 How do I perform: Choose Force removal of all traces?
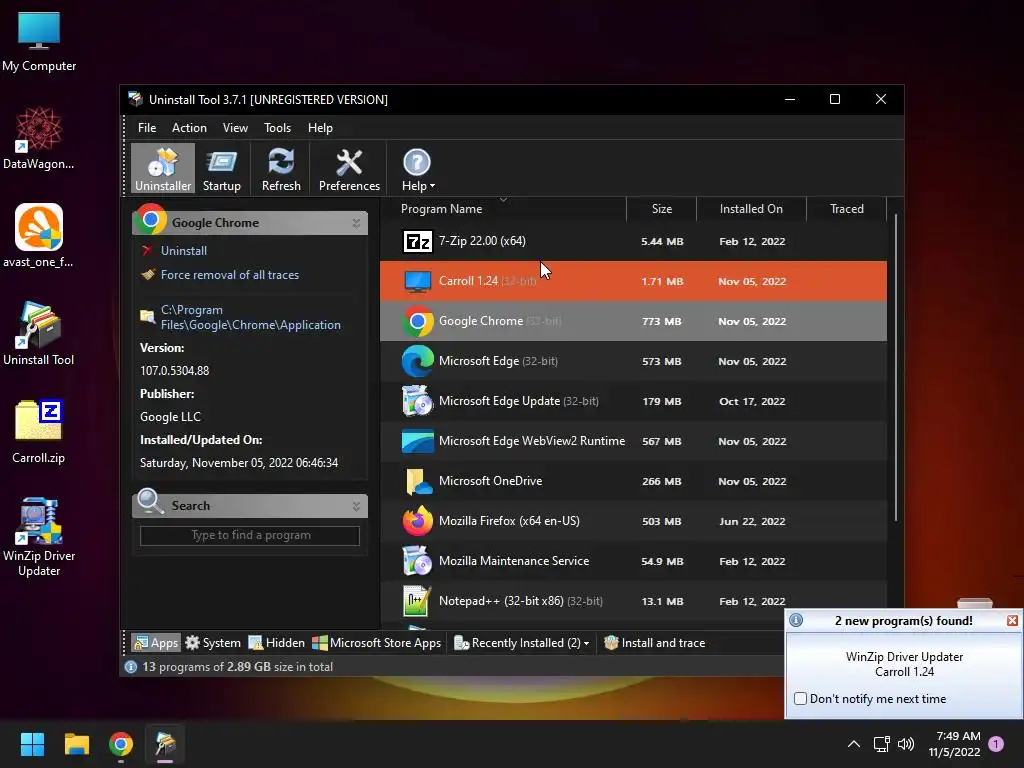tap(230, 275)
